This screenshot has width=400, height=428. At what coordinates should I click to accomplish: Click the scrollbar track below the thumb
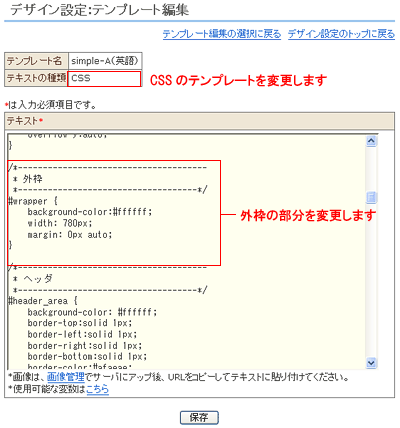tap(371, 280)
